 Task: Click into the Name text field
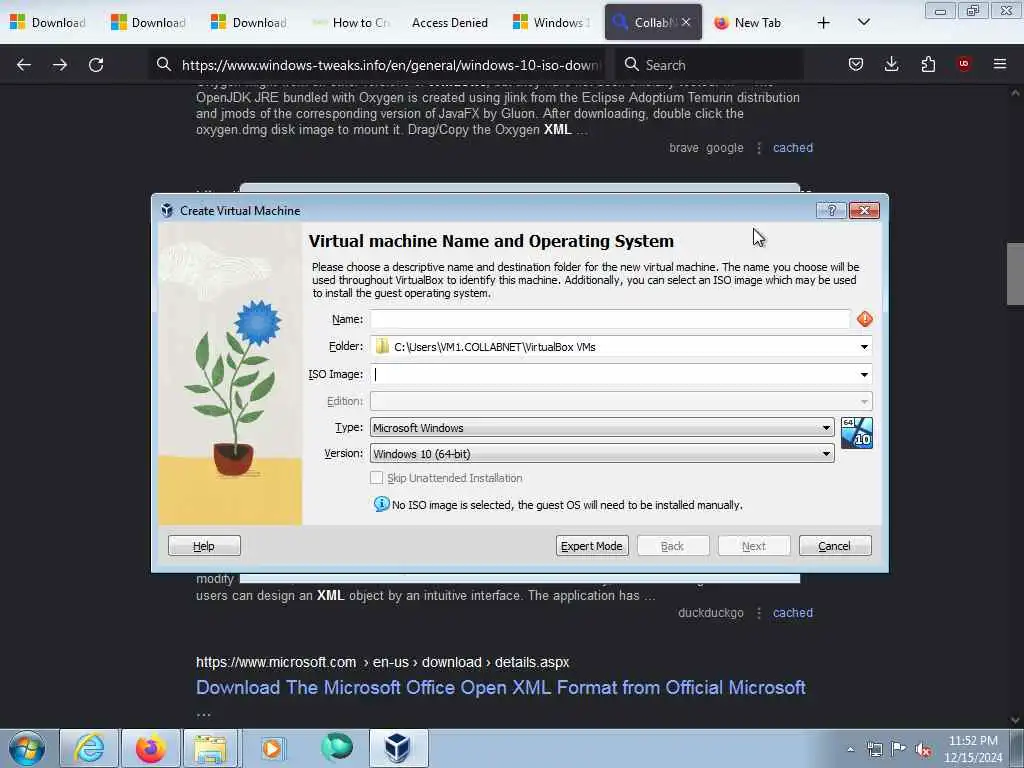click(610, 319)
